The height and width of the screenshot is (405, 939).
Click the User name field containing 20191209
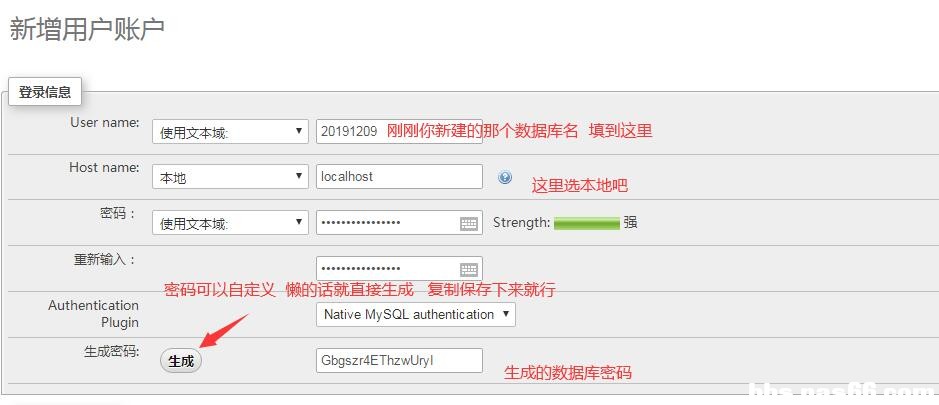350,131
